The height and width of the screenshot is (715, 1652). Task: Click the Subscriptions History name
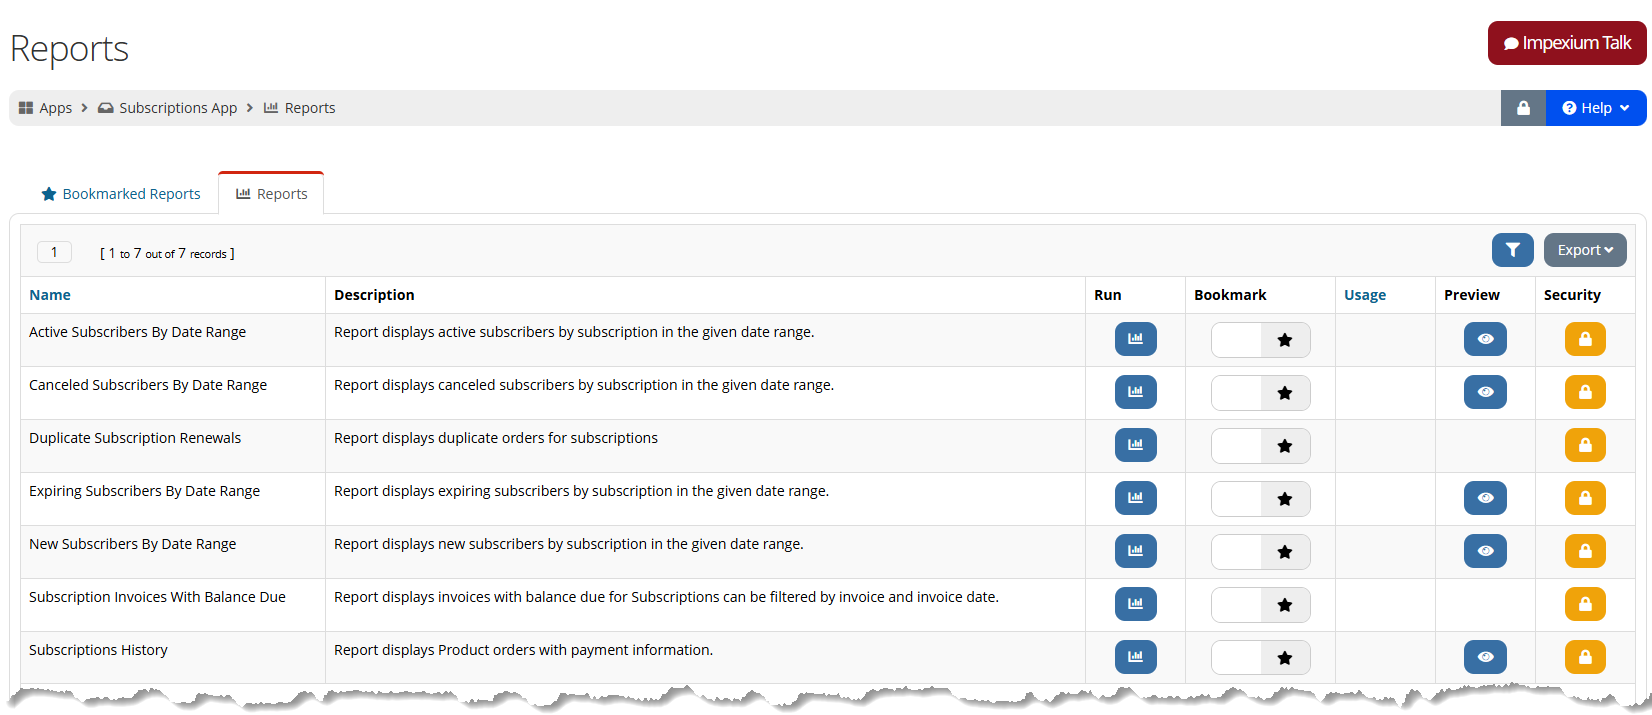click(x=98, y=650)
